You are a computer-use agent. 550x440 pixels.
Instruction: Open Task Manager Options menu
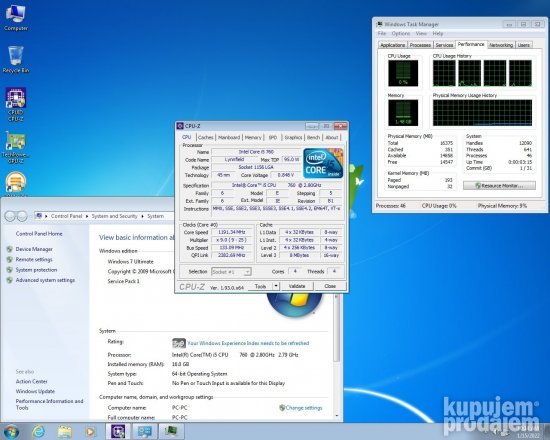401,33
